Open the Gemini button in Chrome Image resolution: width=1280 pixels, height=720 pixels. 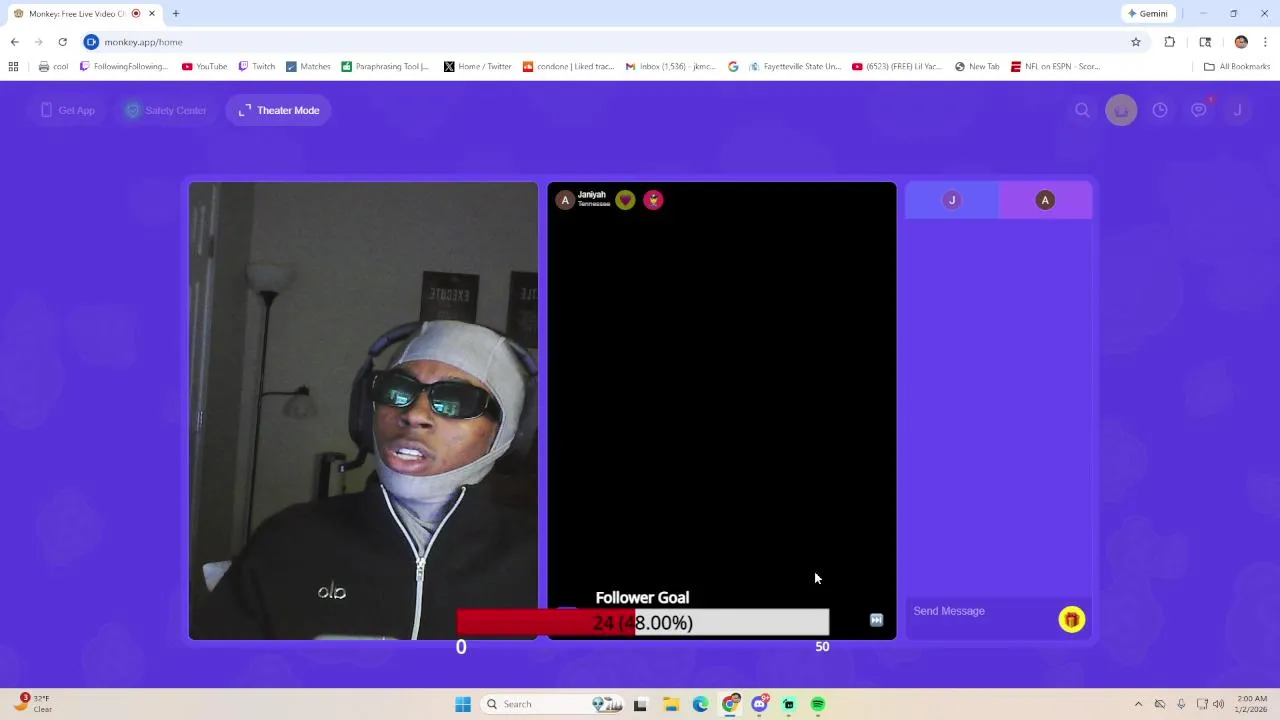point(1147,14)
